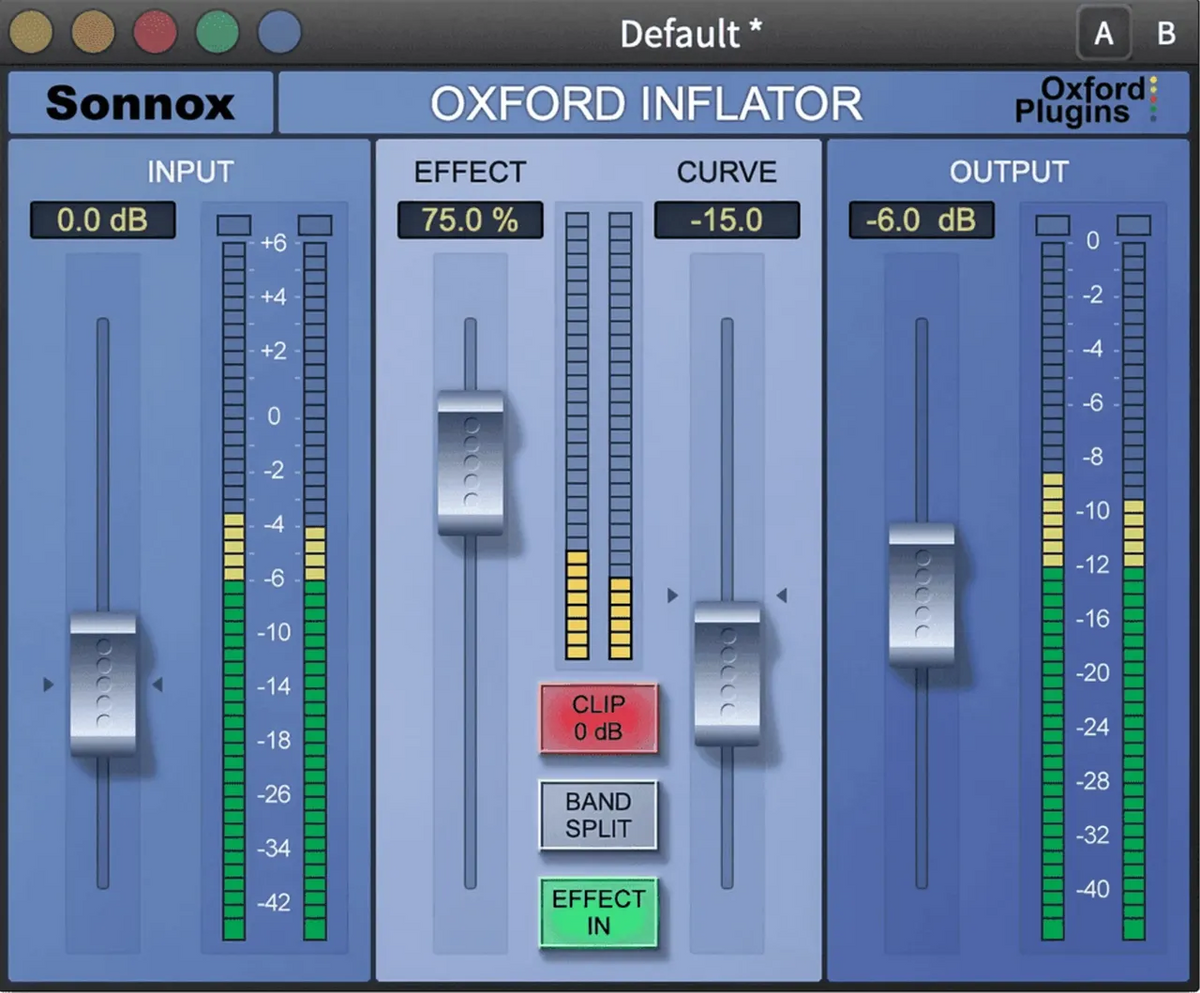
Task: Click the green circle in the title bar
Action: (x=216, y=31)
